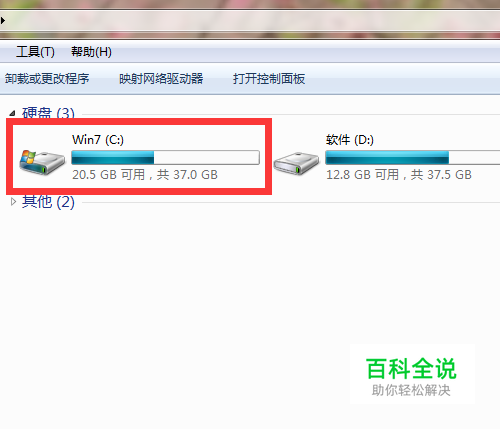Click the 百科全说 watermark logo
The image size is (500, 429).
tap(412, 376)
